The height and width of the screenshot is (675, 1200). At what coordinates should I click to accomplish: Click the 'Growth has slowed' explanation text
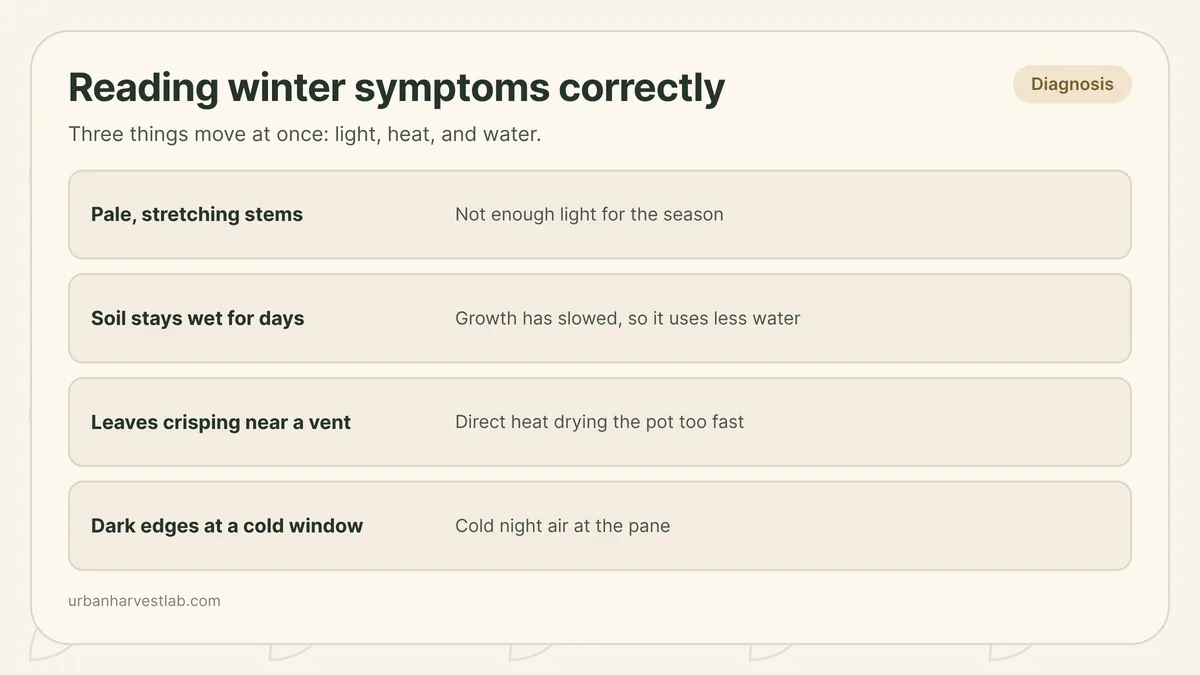click(627, 318)
